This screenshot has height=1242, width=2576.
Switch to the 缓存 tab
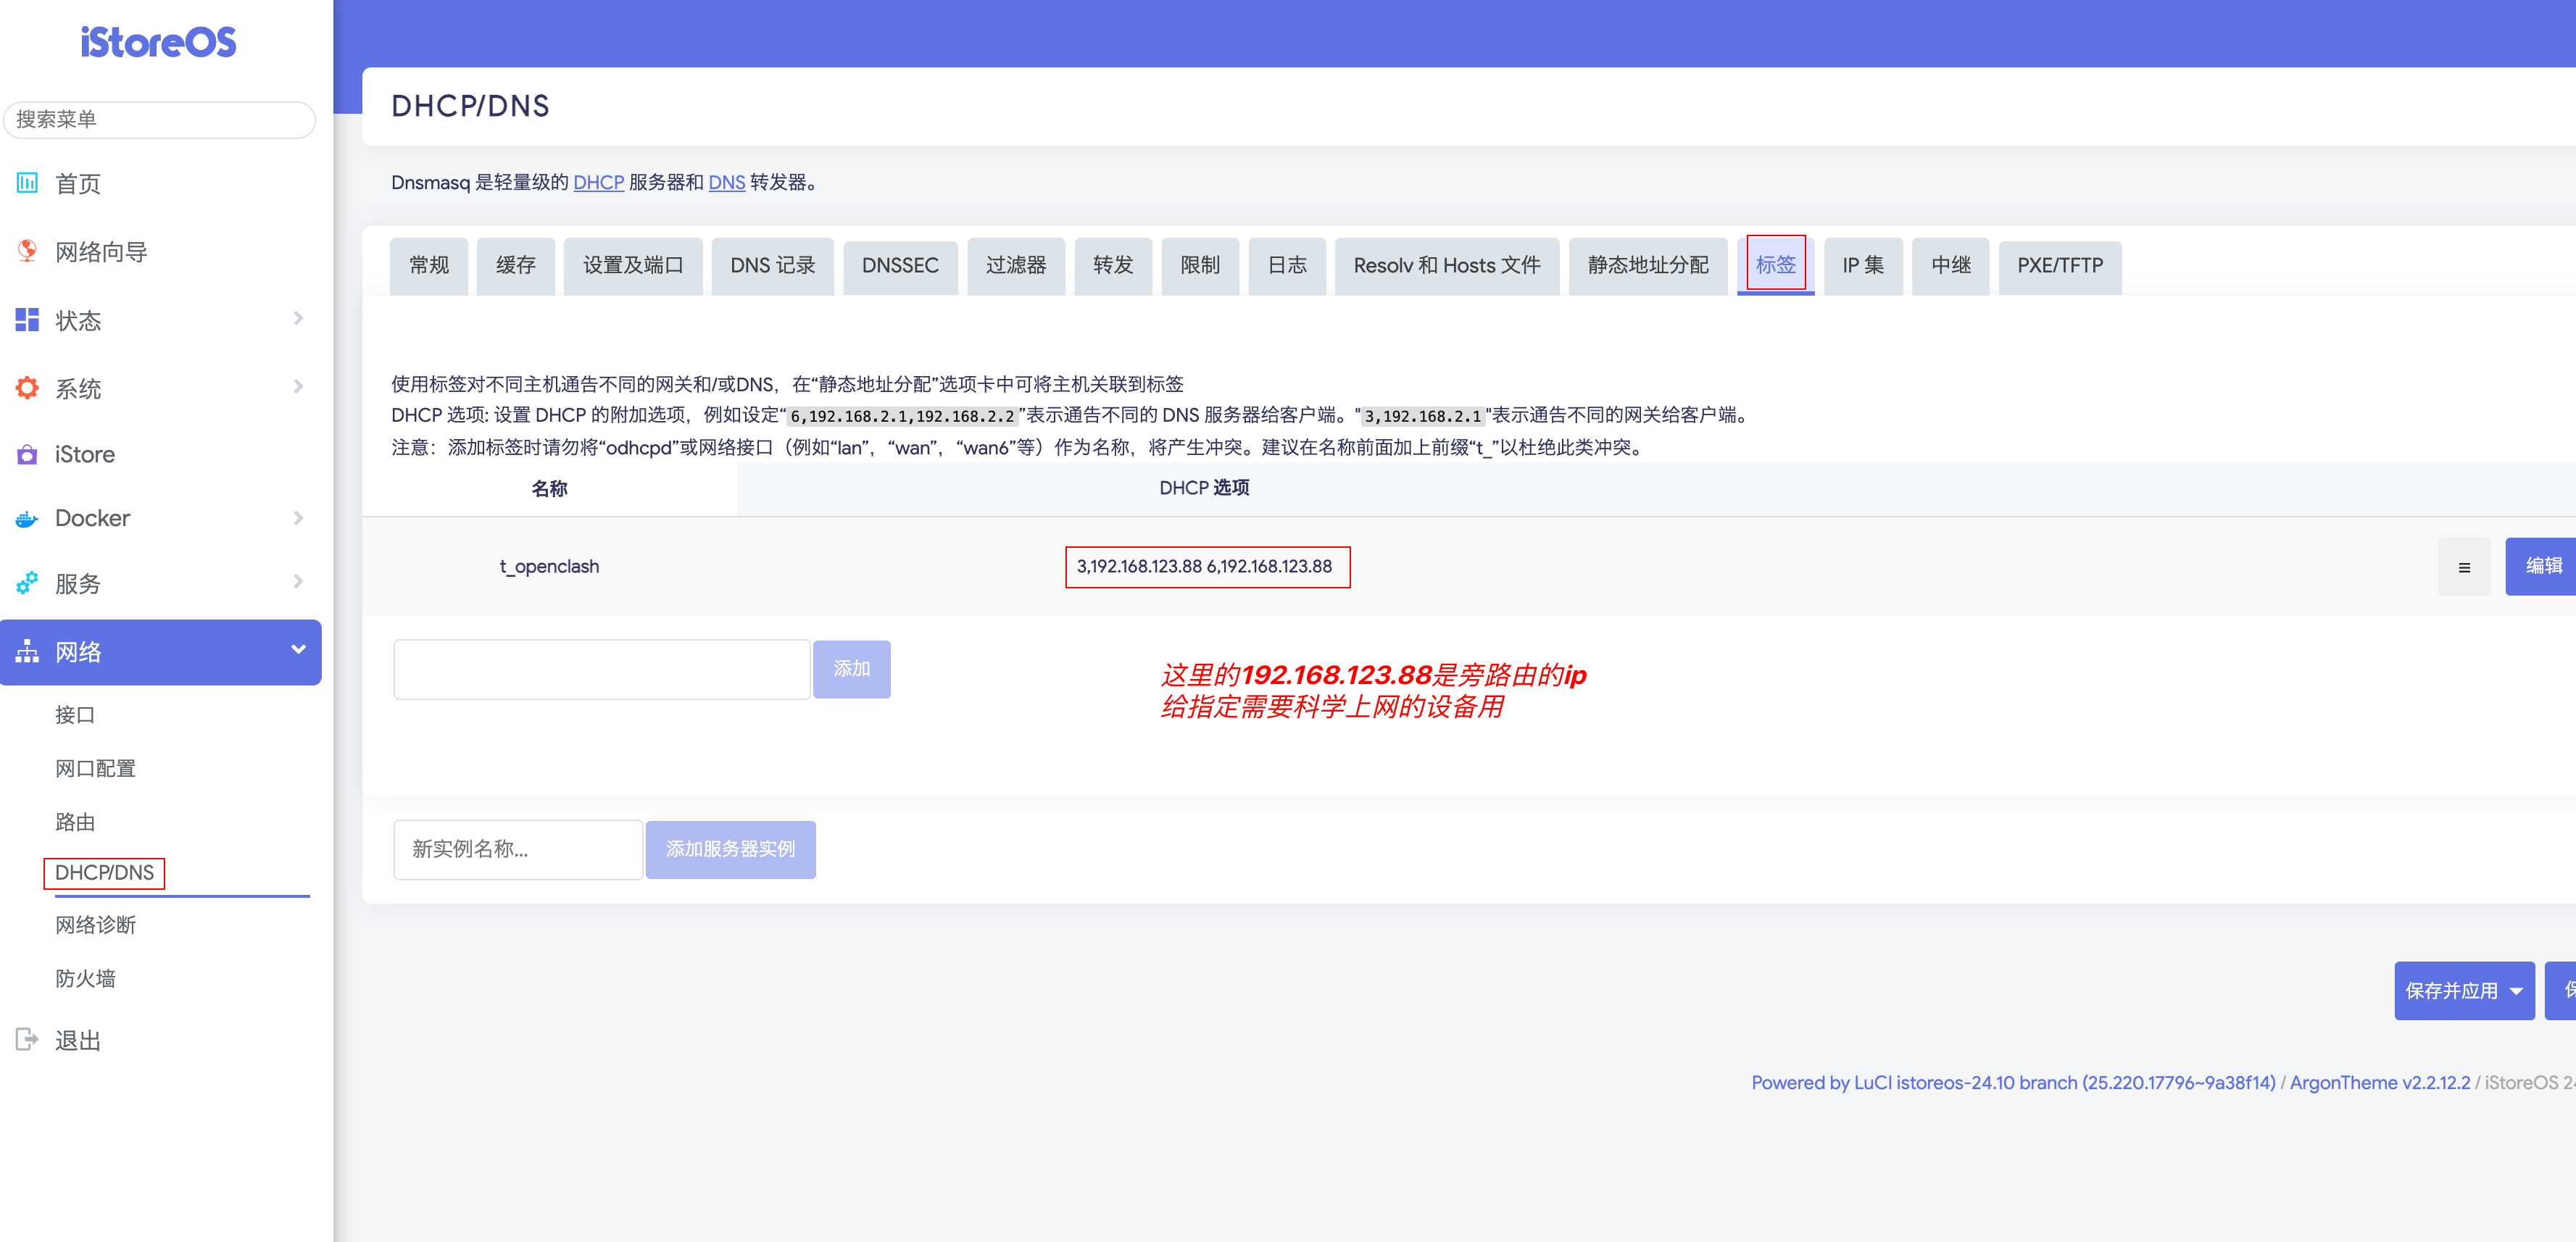pos(516,266)
